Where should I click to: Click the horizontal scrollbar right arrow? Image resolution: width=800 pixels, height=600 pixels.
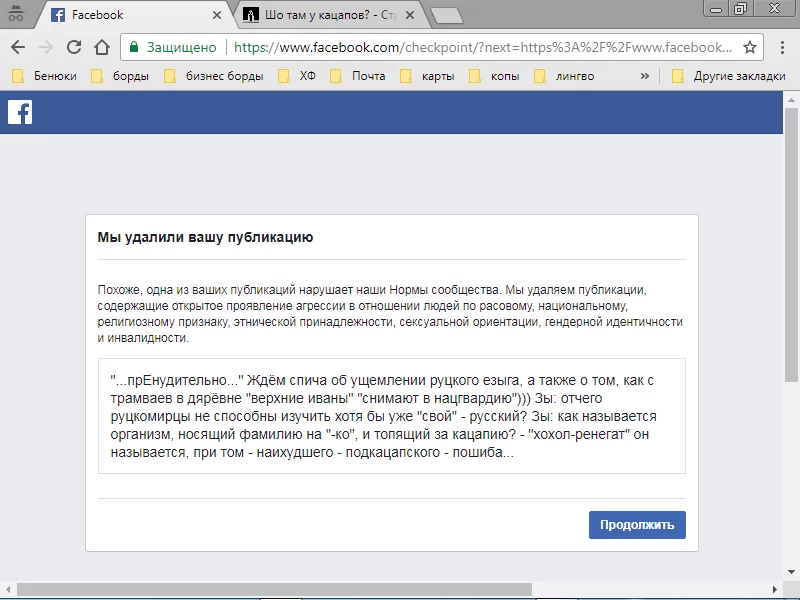[x=774, y=589]
